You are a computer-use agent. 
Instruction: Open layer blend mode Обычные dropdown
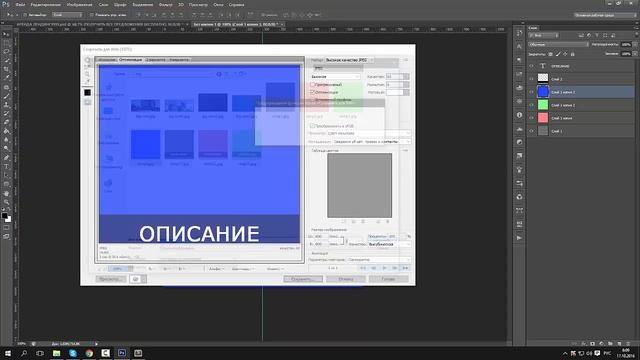(x=558, y=44)
